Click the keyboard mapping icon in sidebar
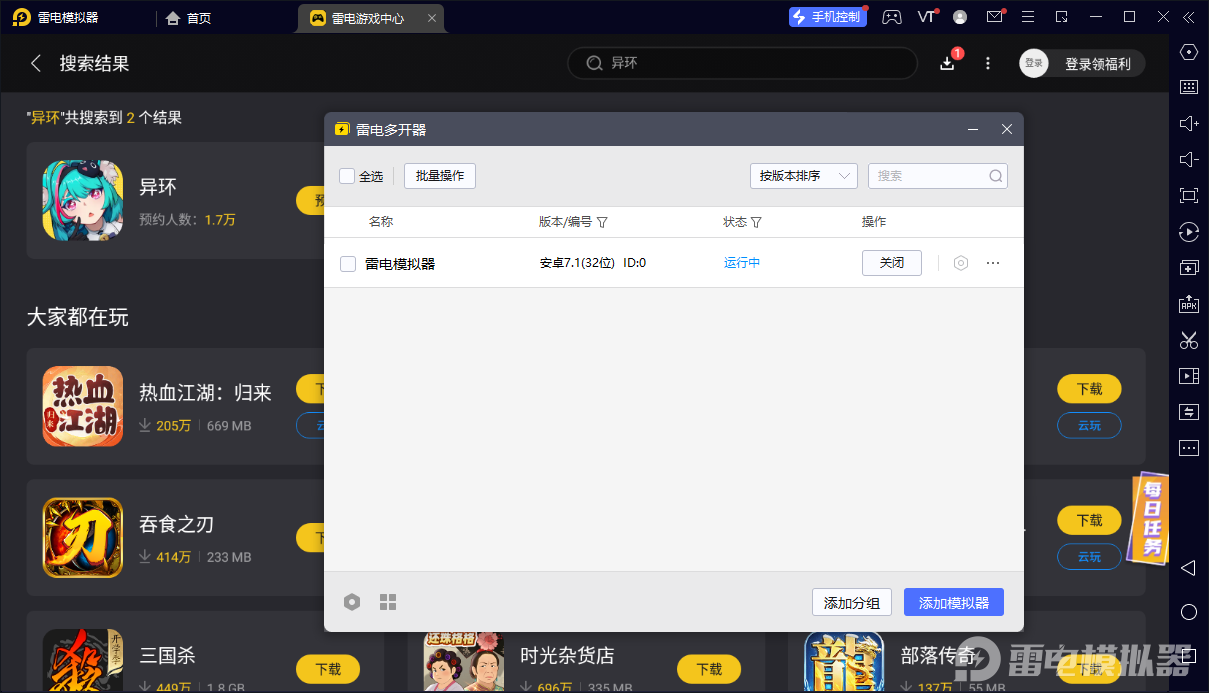 [1188, 87]
